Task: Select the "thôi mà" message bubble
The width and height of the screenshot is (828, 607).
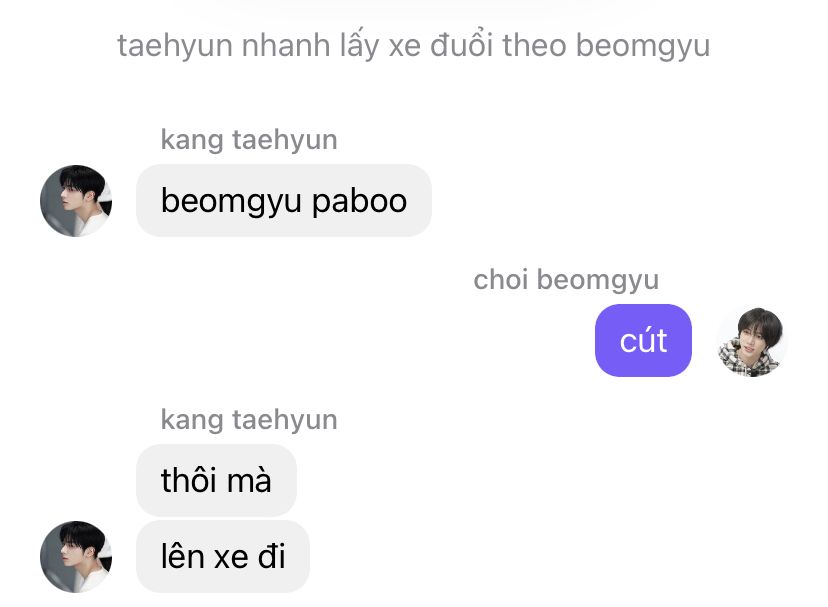Action: coord(217,480)
